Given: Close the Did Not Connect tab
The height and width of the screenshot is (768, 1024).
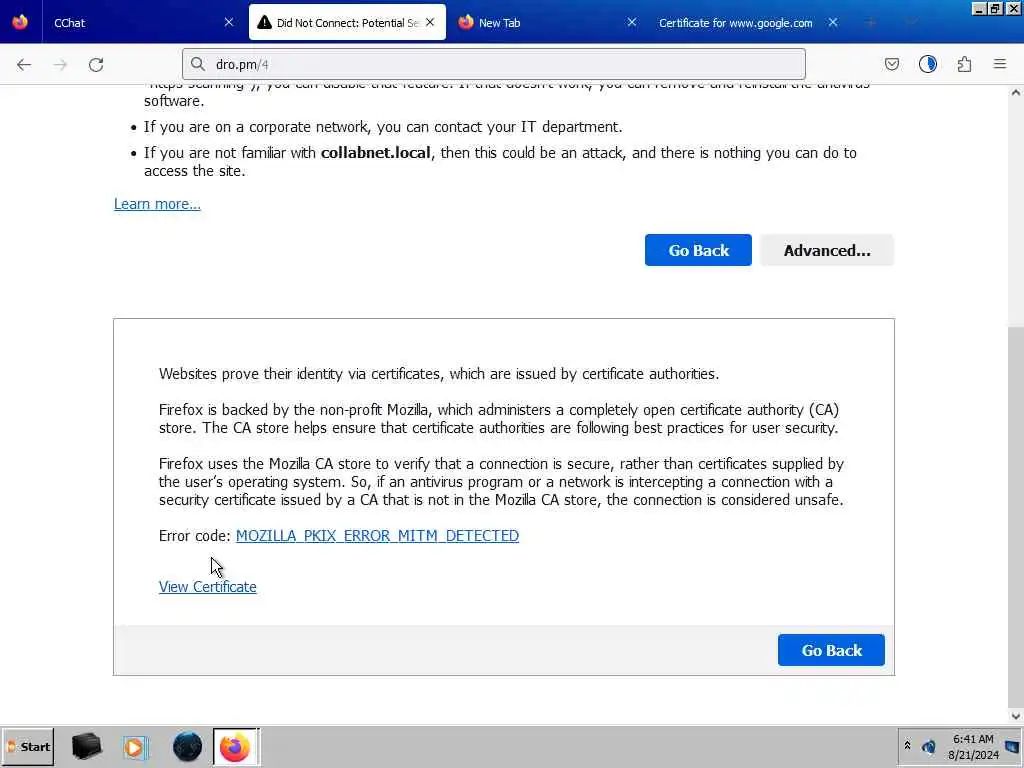Looking at the screenshot, I should (x=430, y=22).
